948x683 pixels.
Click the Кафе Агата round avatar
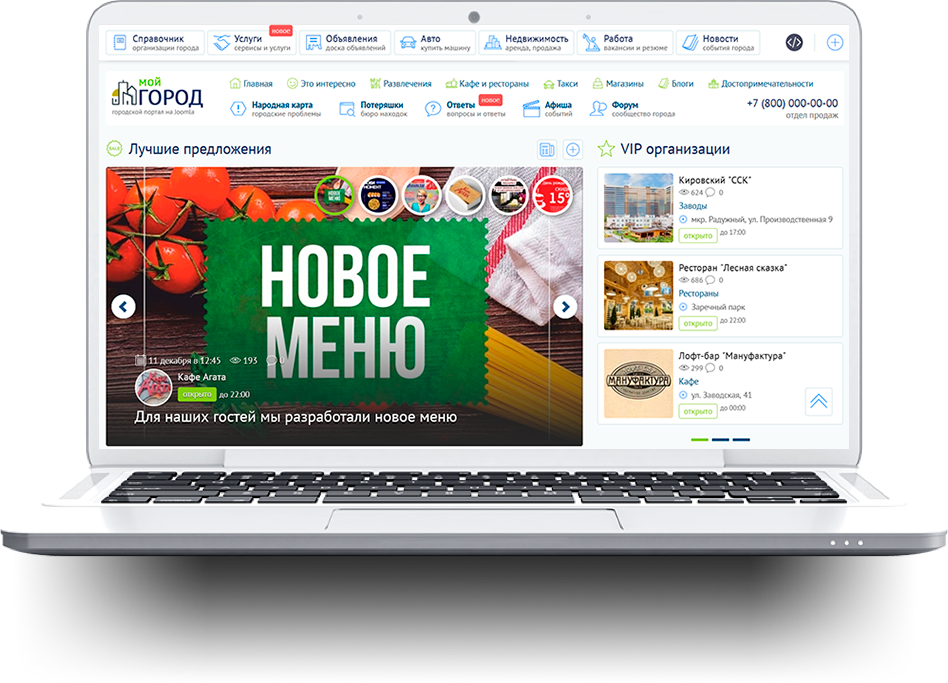coord(153,386)
